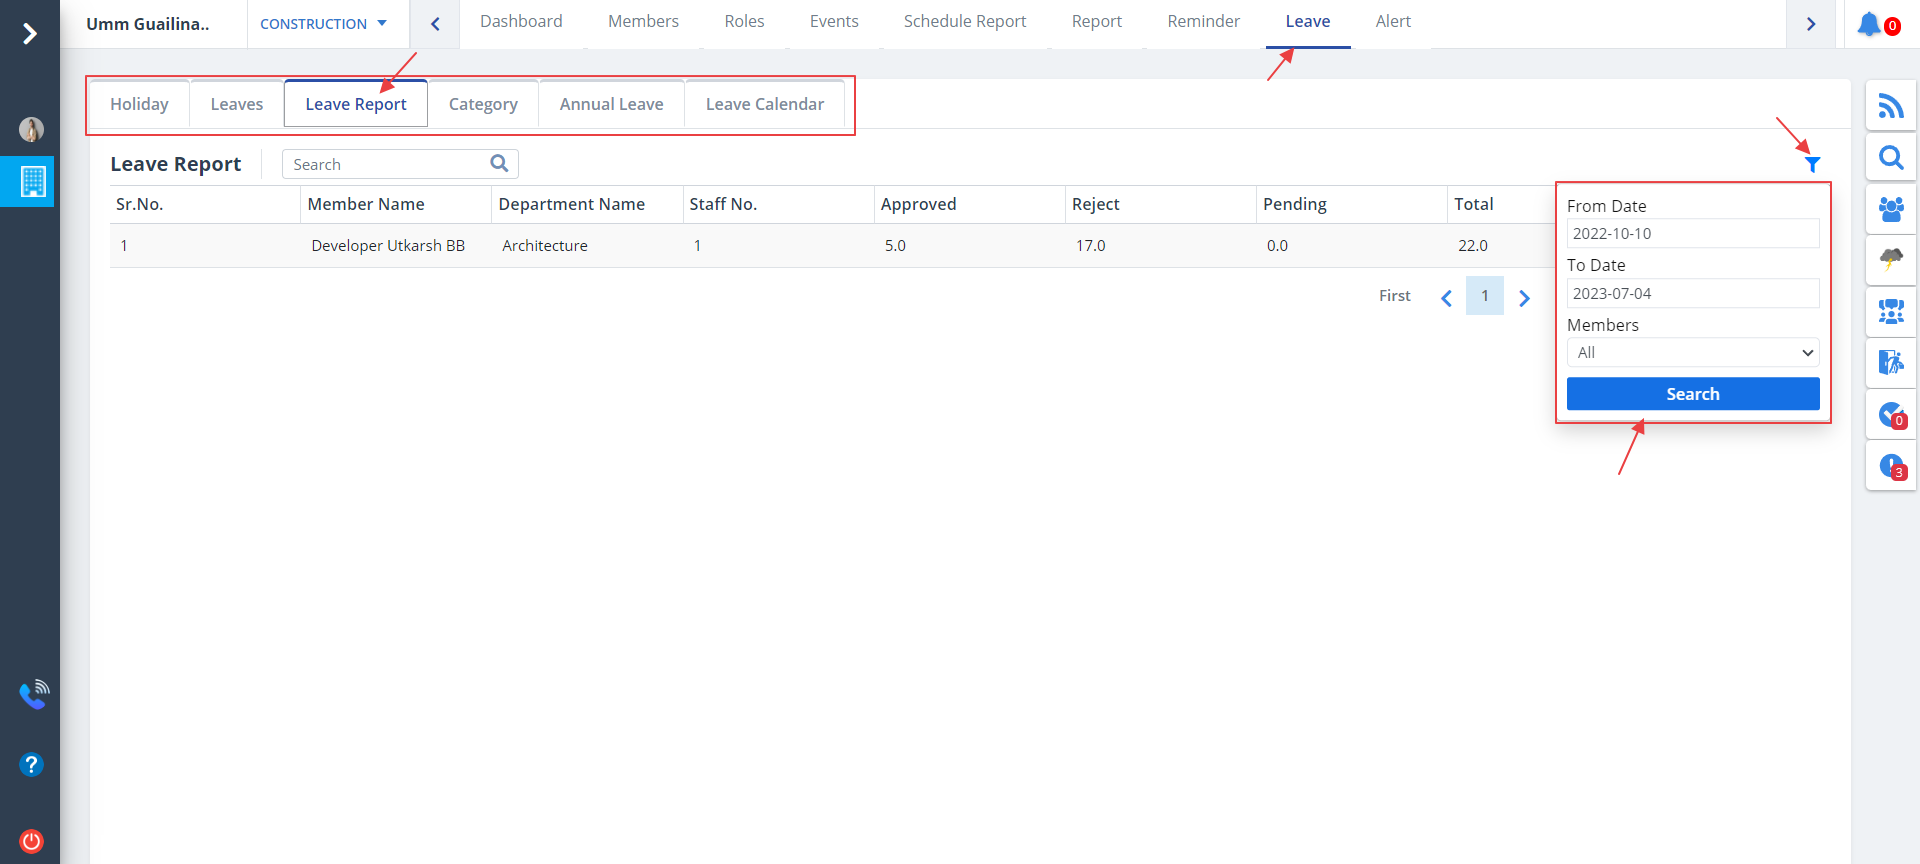Viewport: 1920px width, 864px height.
Task: Click the First pagination link
Action: click(1394, 296)
